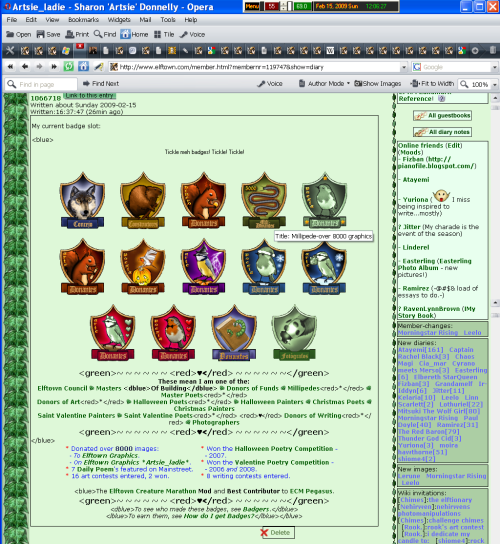Click the All diary notes button

coord(442,132)
